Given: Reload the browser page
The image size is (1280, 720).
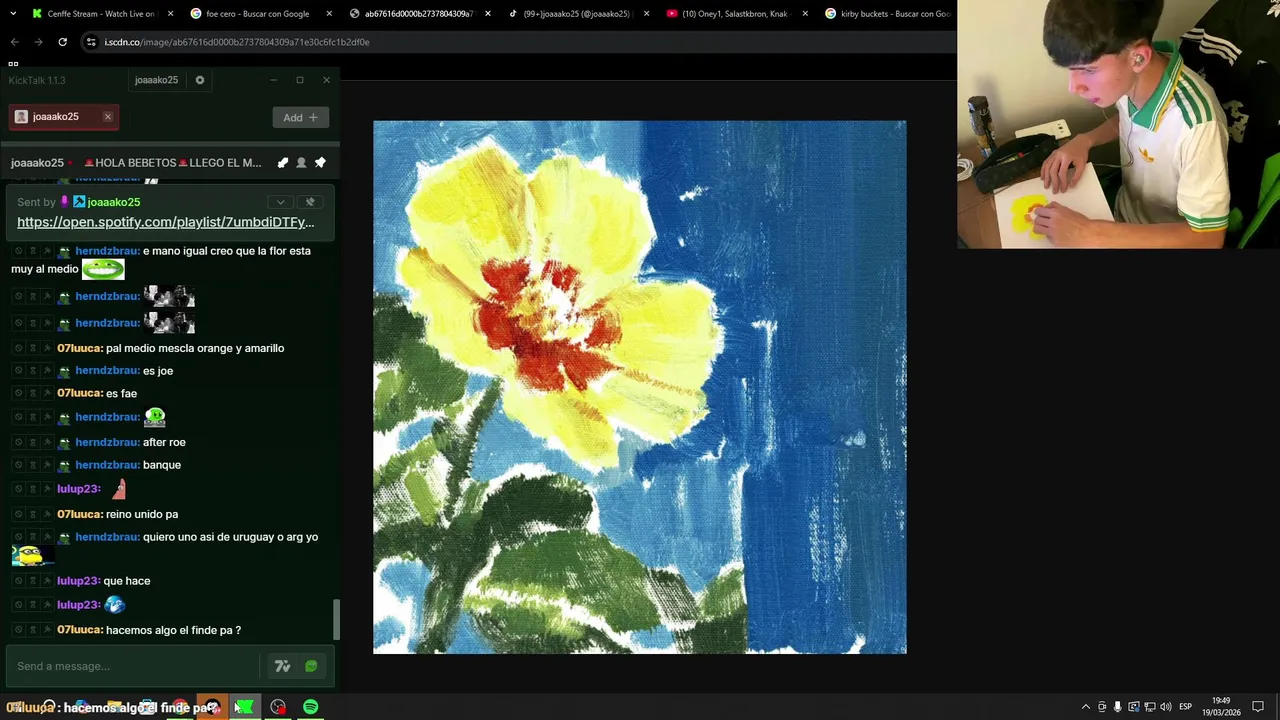Looking at the screenshot, I should click(x=62, y=42).
